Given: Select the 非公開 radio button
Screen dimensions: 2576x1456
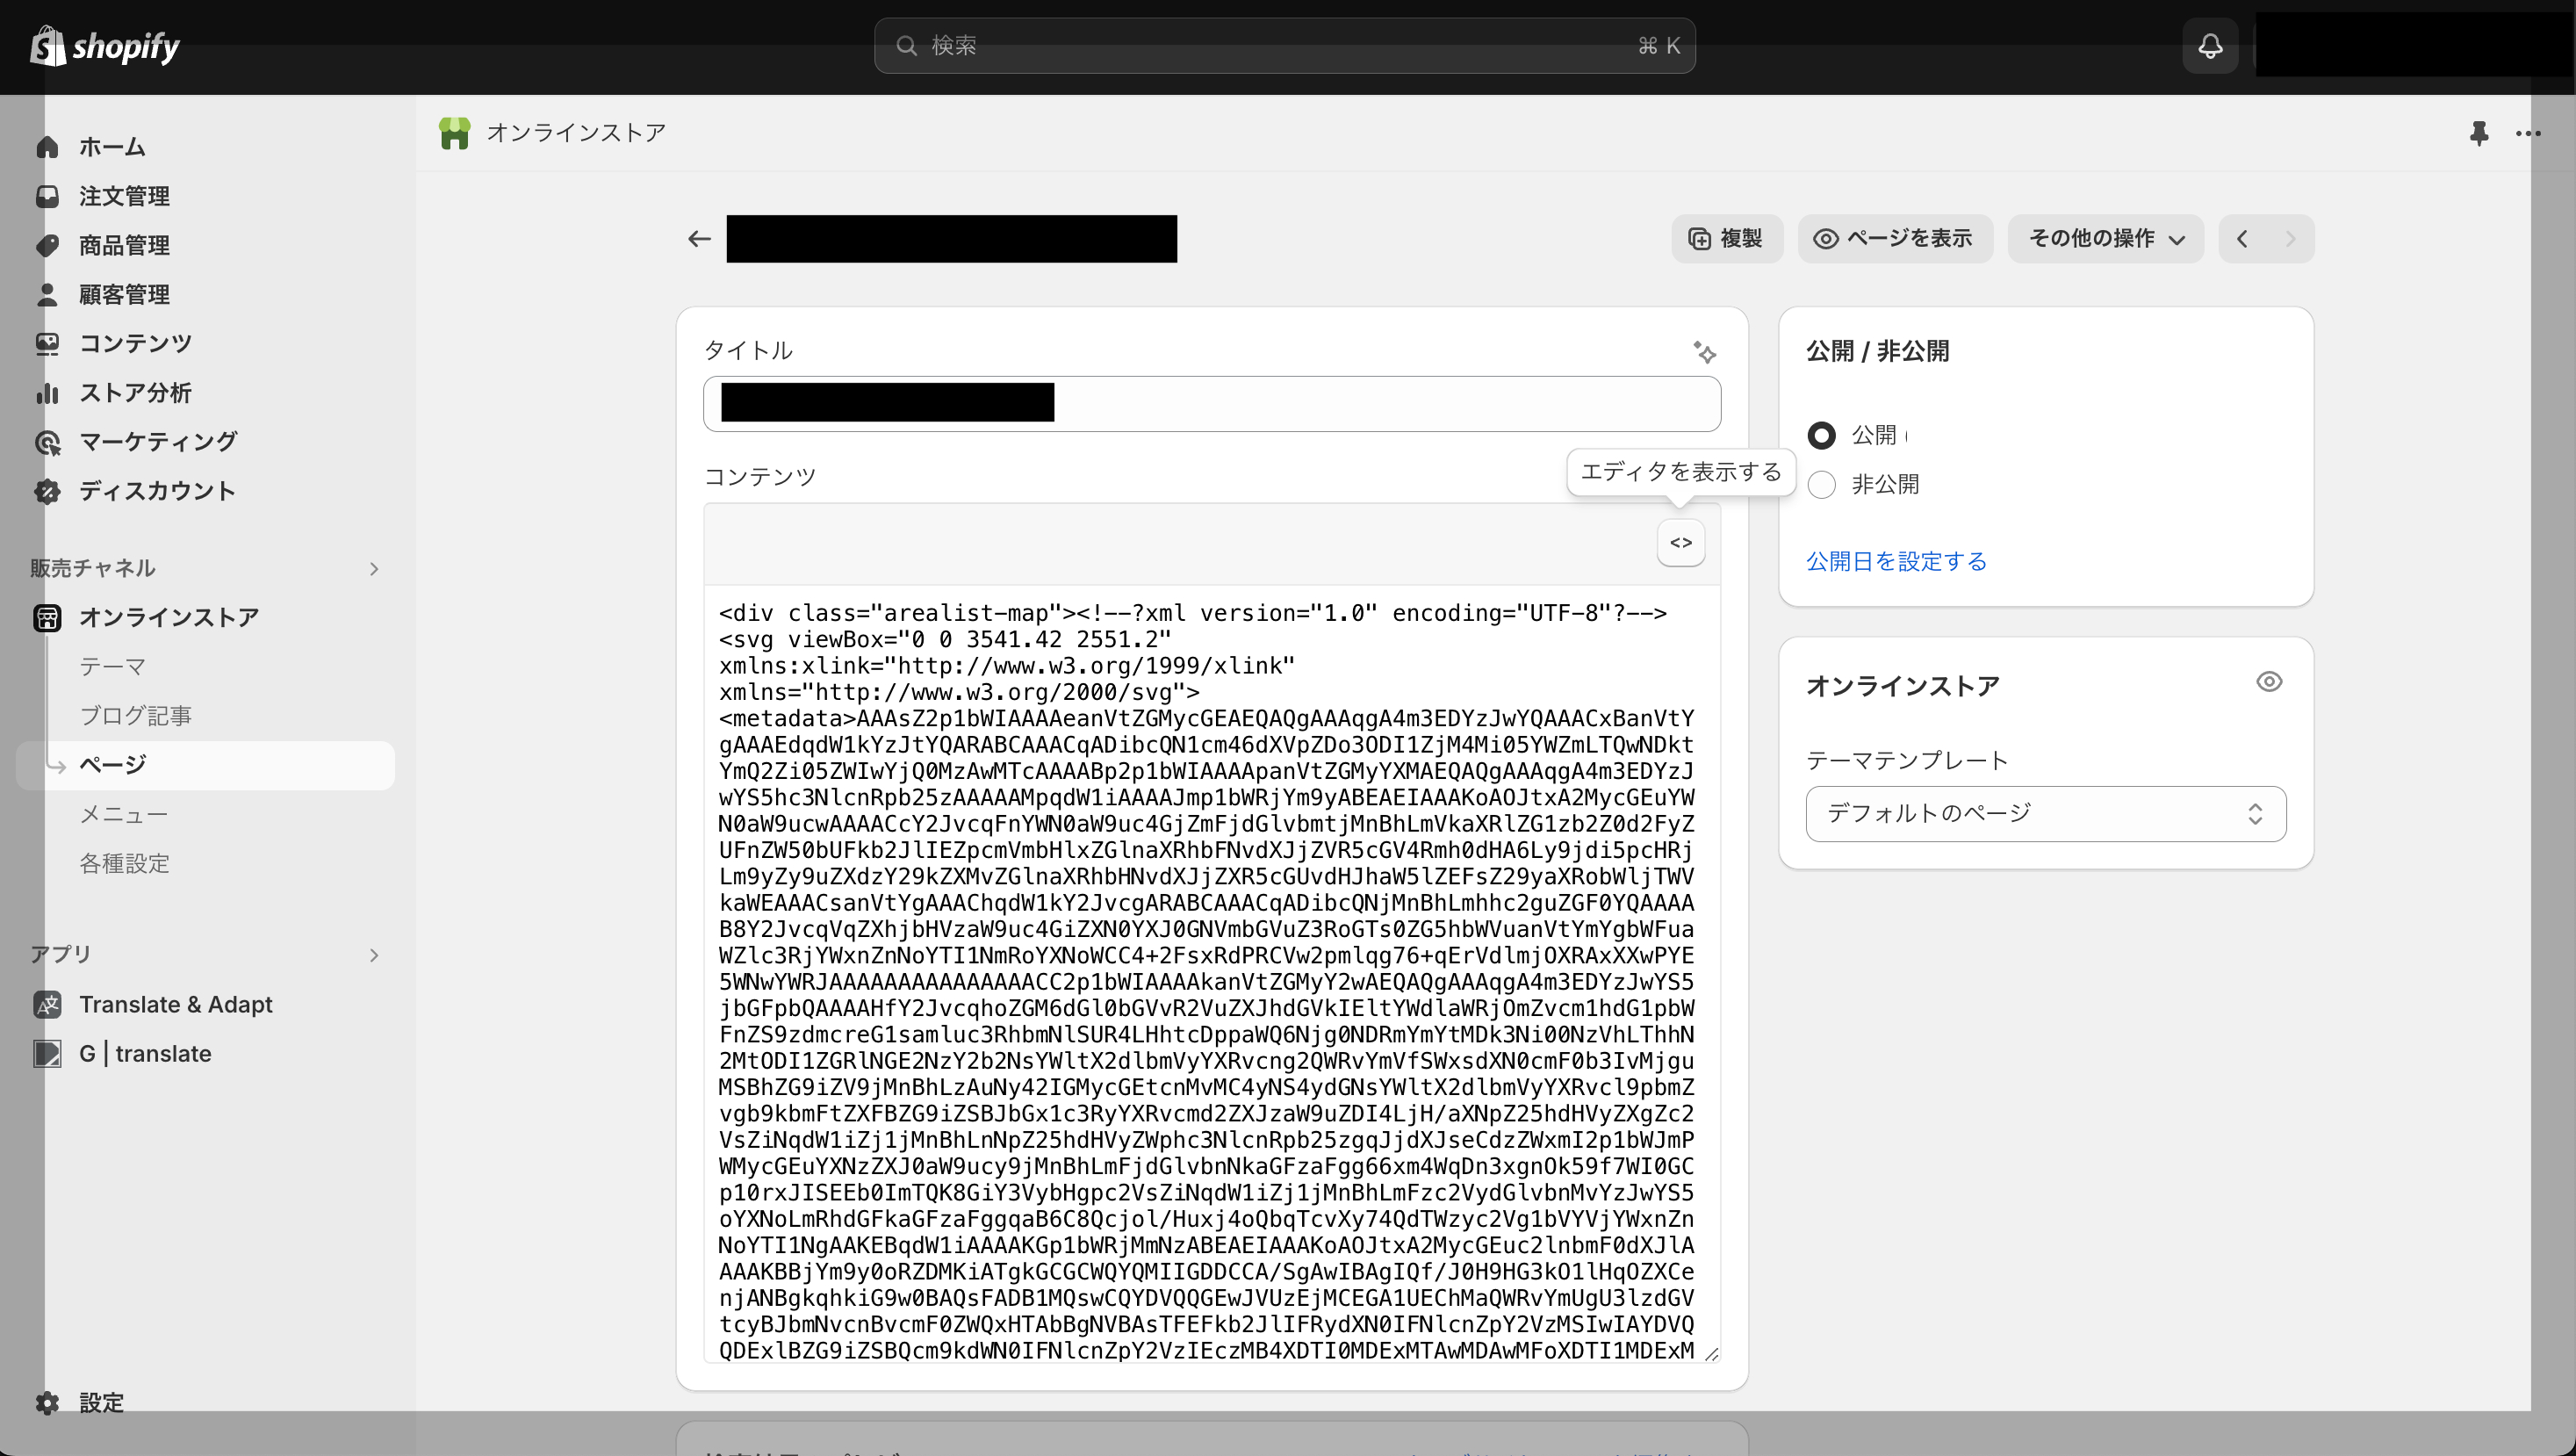Looking at the screenshot, I should [1821, 485].
